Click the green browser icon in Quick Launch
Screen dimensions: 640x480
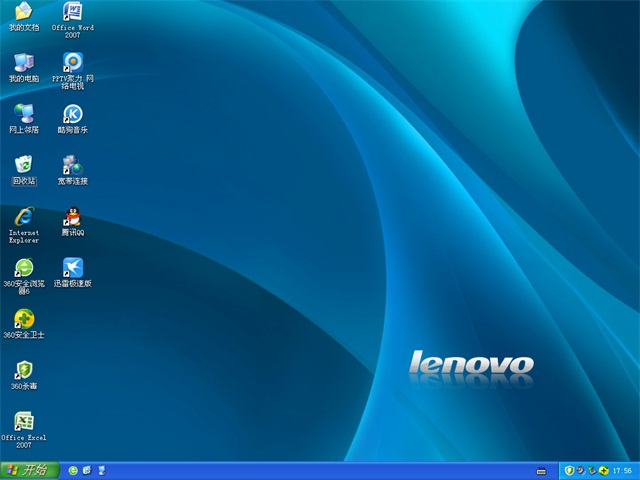coord(73,470)
